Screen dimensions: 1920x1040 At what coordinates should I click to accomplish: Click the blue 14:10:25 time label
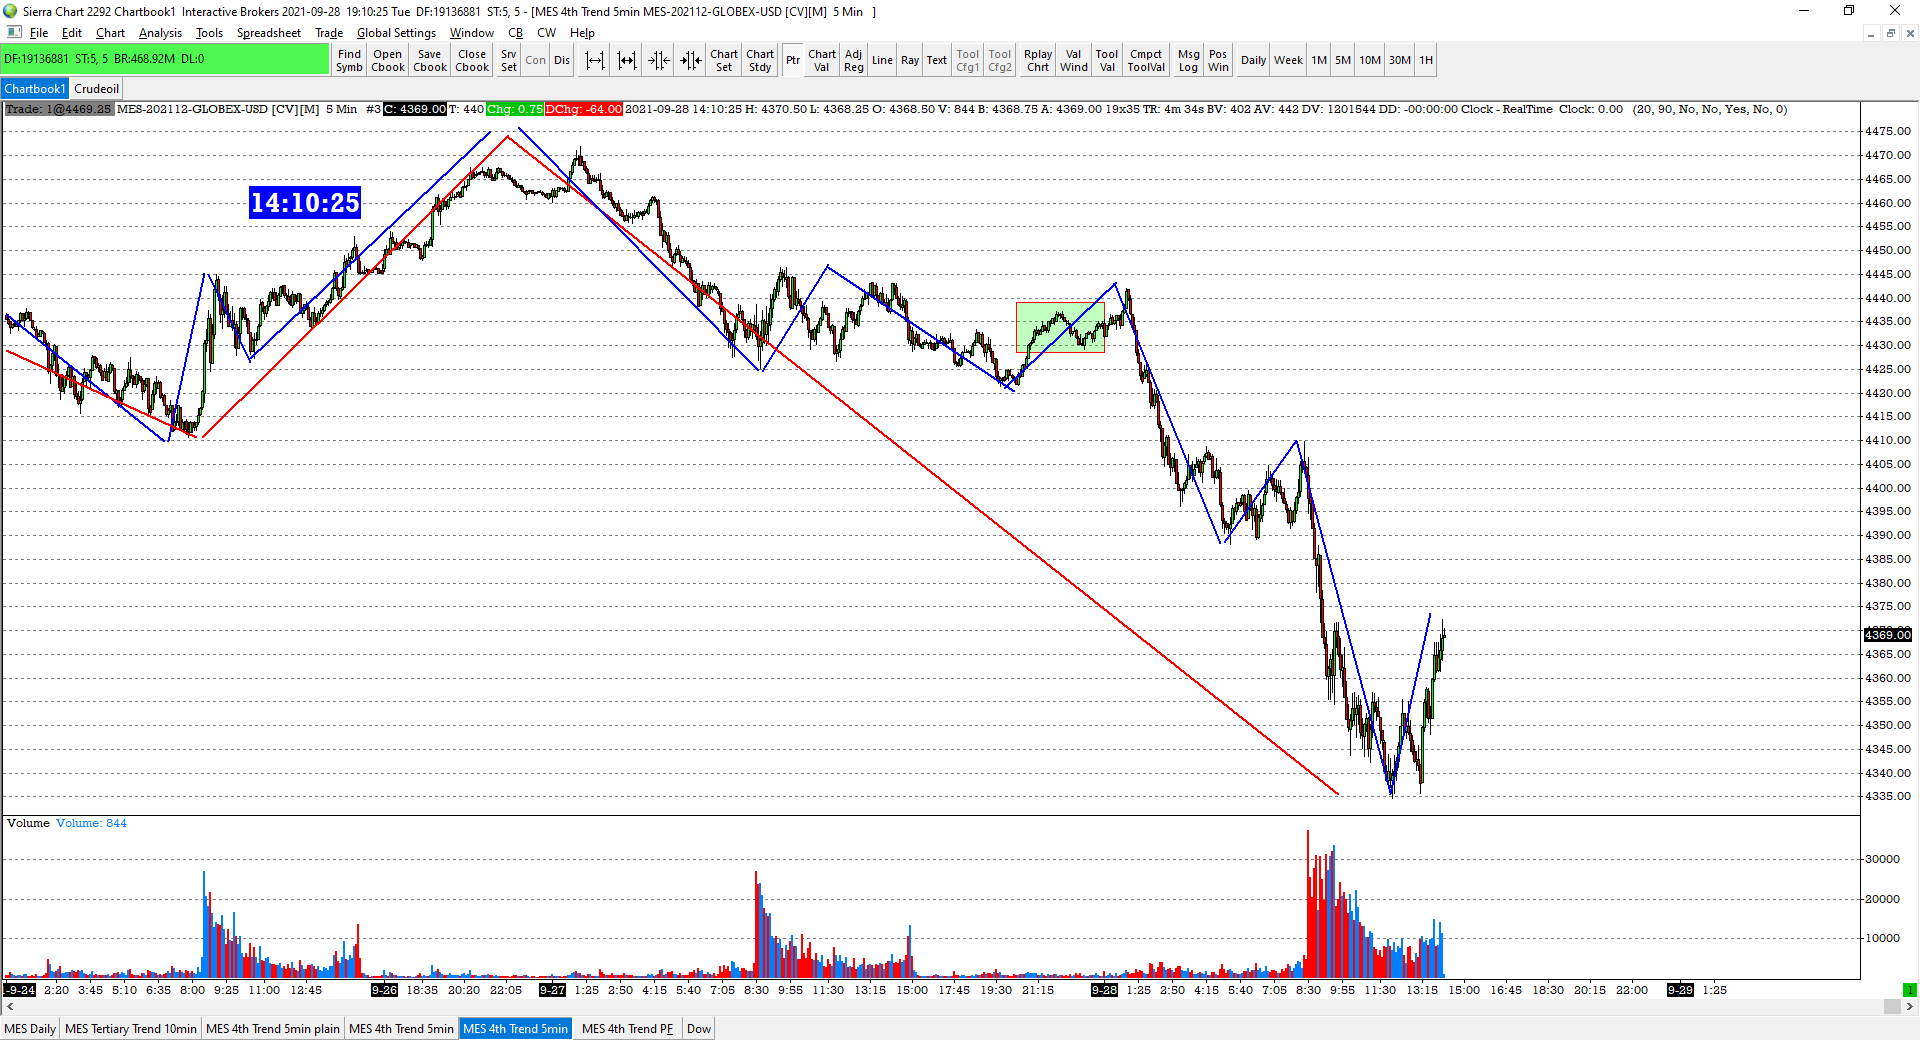[x=304, y=203]
